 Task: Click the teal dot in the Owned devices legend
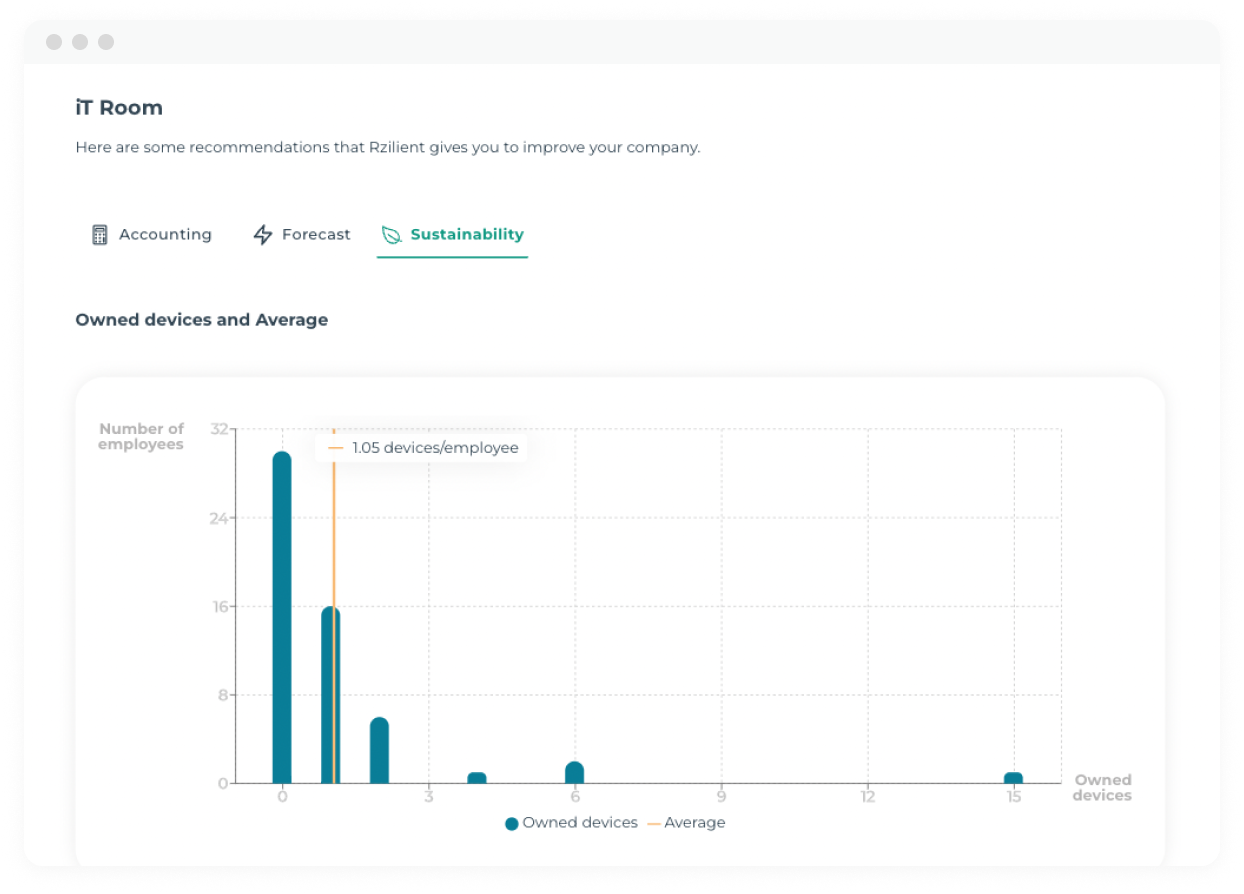[x=512, y=822]
